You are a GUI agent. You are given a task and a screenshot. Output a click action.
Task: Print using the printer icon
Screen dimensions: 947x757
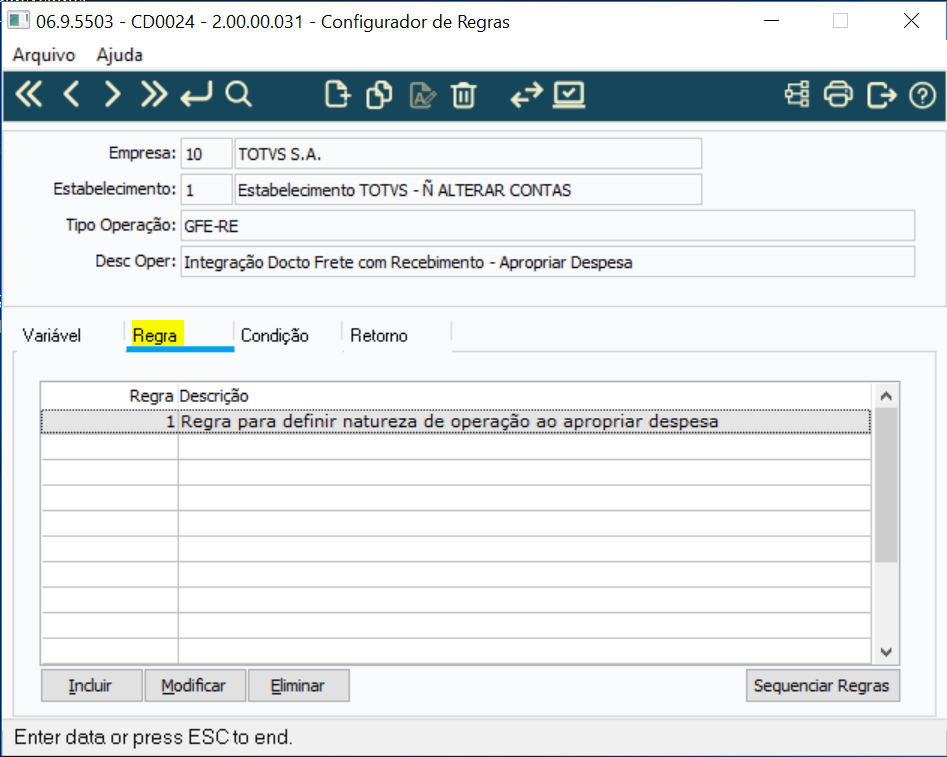(x=838, y=95)
